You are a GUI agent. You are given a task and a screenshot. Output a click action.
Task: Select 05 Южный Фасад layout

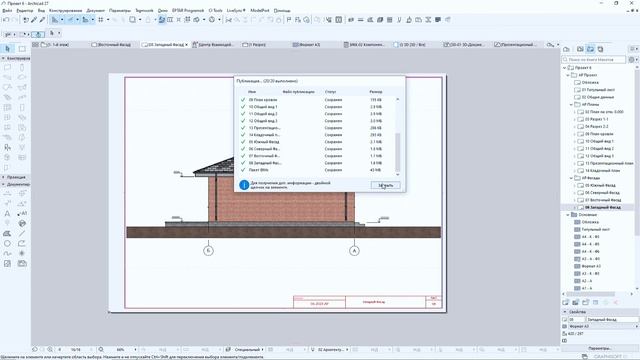600,185
